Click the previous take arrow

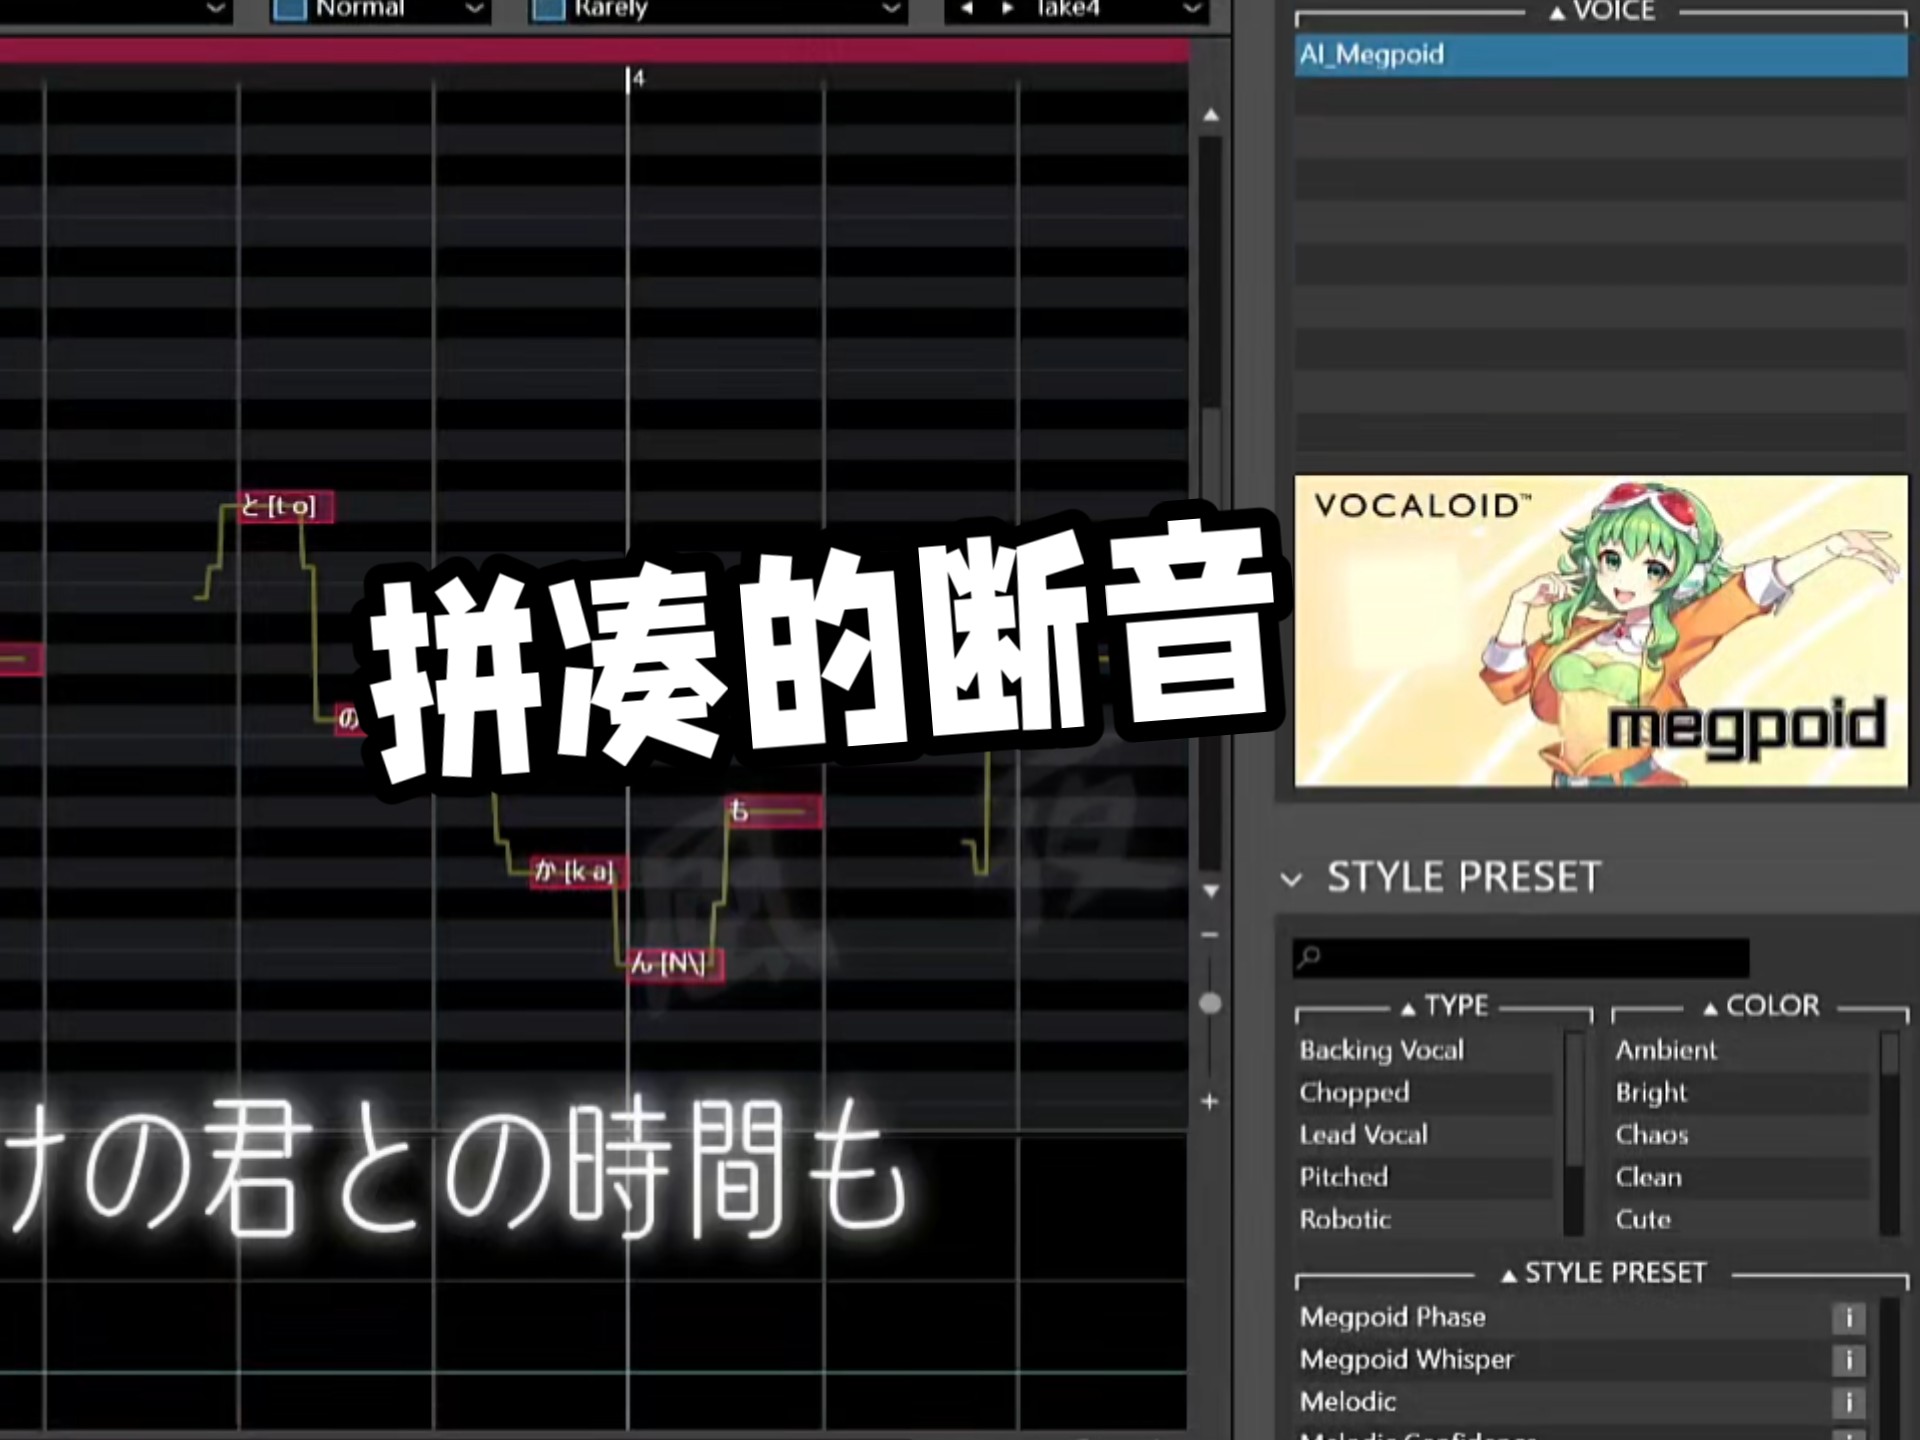pyautogui.click(x=967, y=9)
